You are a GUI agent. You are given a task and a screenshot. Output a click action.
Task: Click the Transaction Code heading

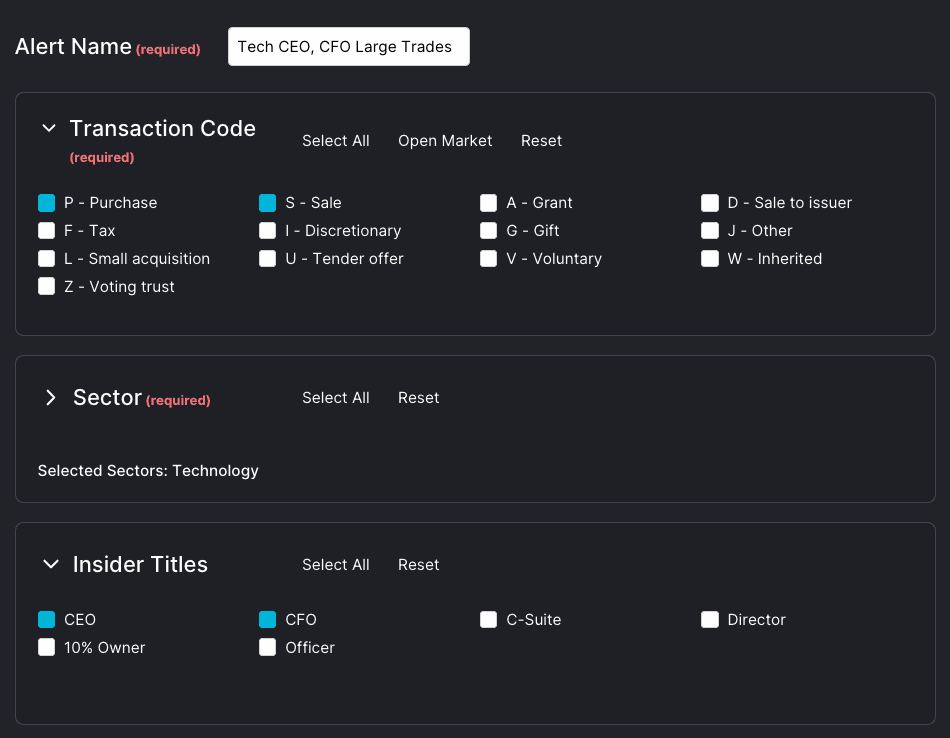click(162, 128)
